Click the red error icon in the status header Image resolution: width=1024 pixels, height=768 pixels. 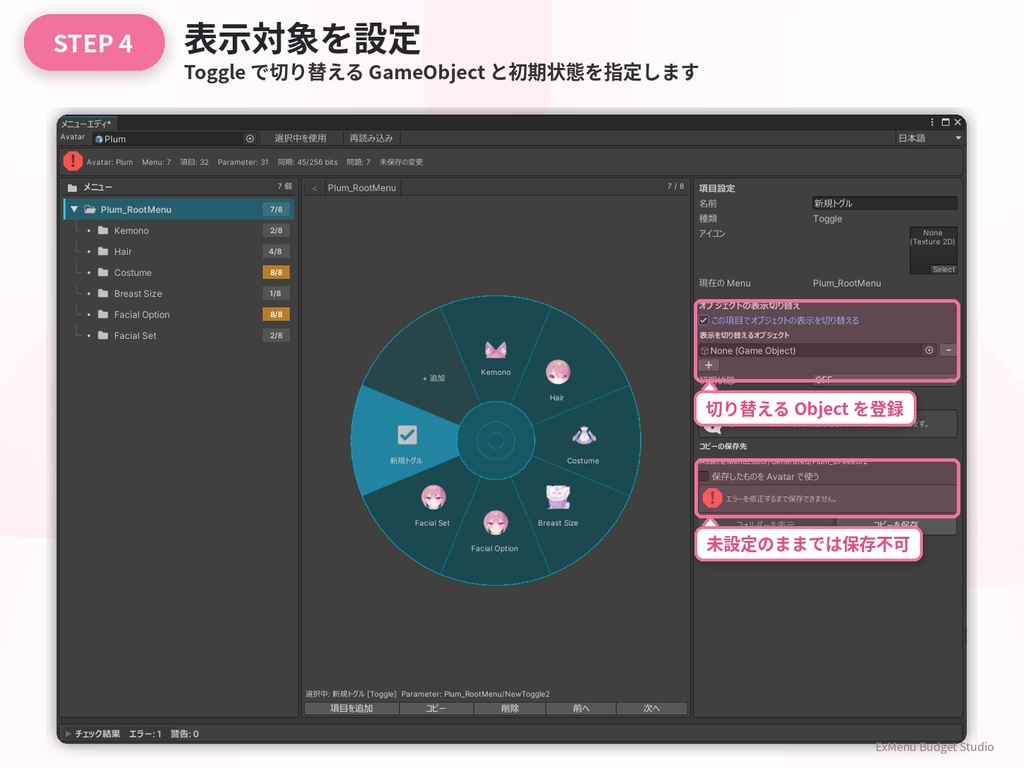coord(72,161)
